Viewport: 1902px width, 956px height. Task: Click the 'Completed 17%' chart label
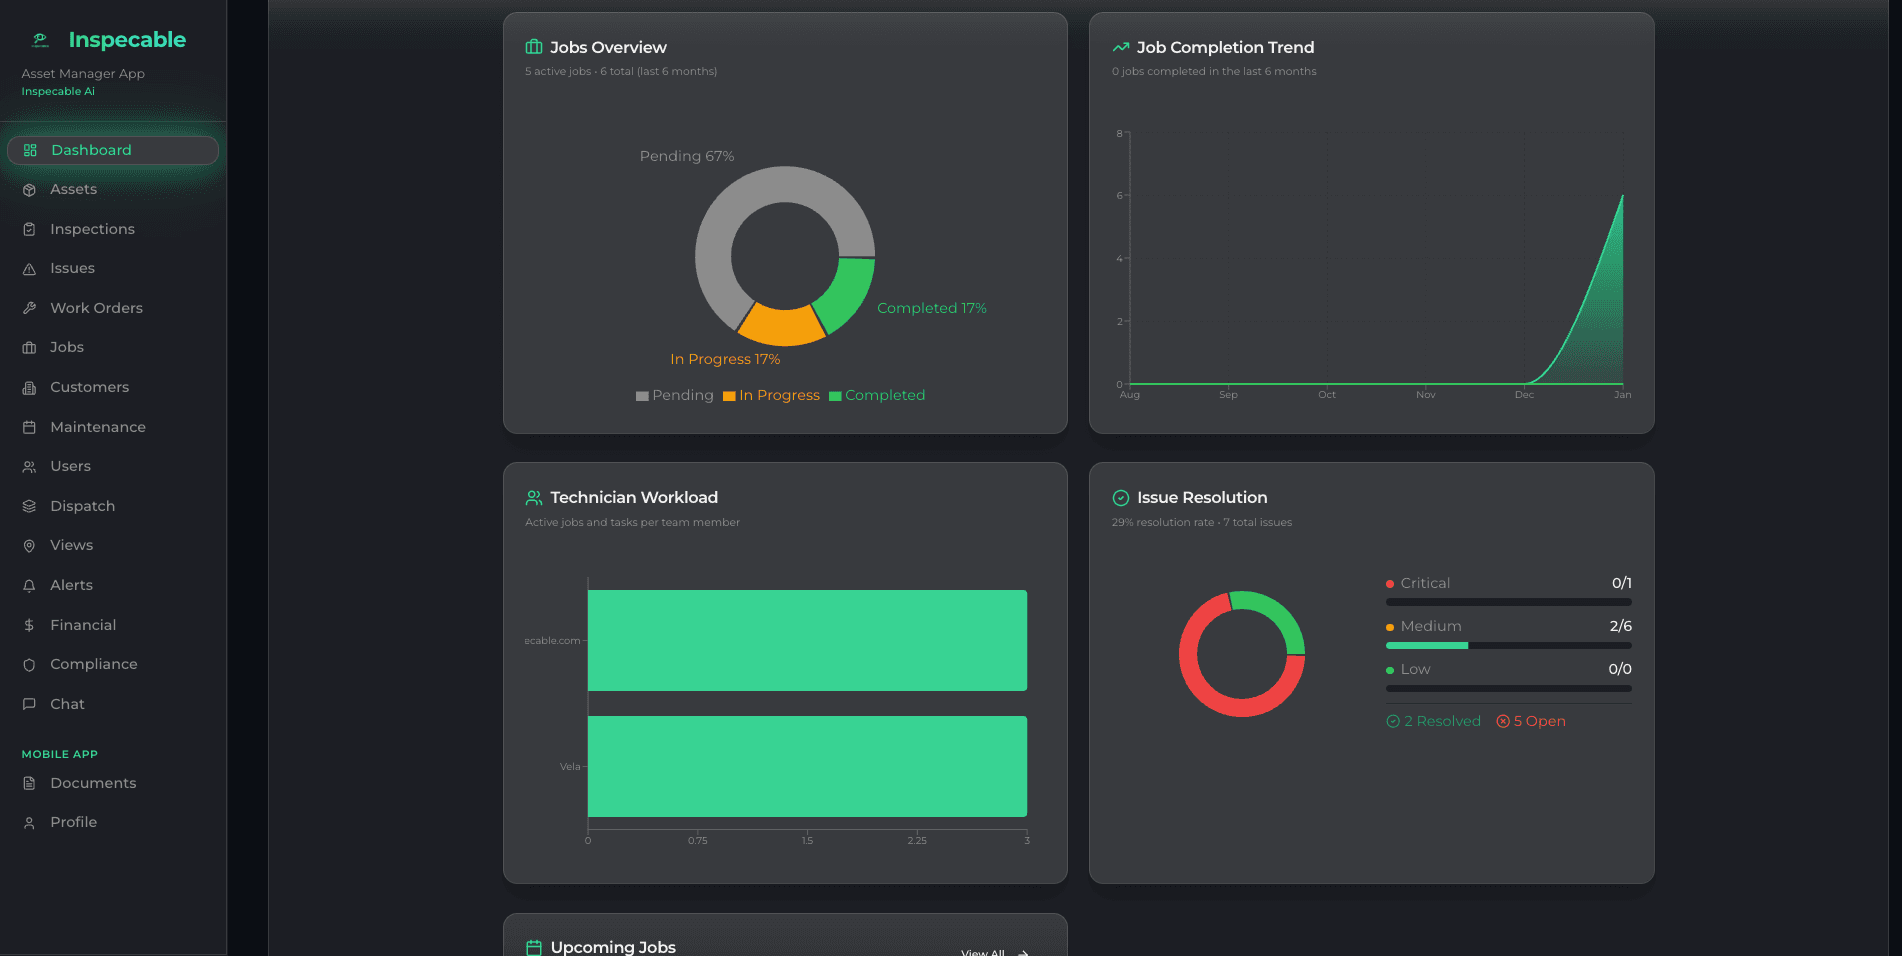point(932,309)
